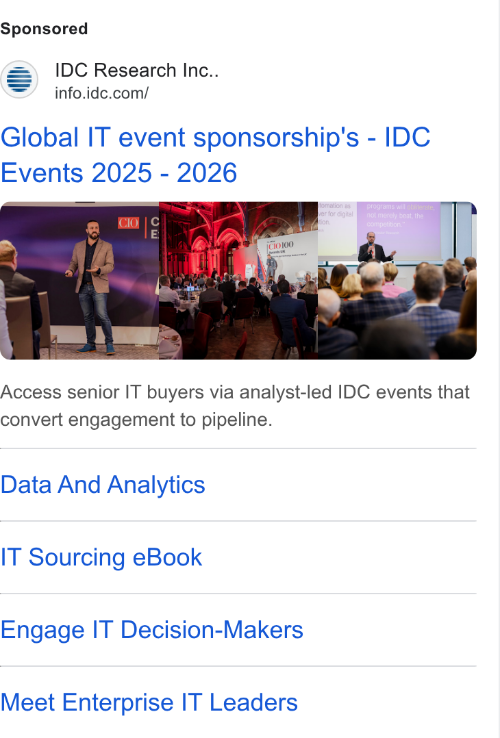Click the seated man at first photo's left edge
Viewport: 500px width, 738px height.
(x=19, y=300)
